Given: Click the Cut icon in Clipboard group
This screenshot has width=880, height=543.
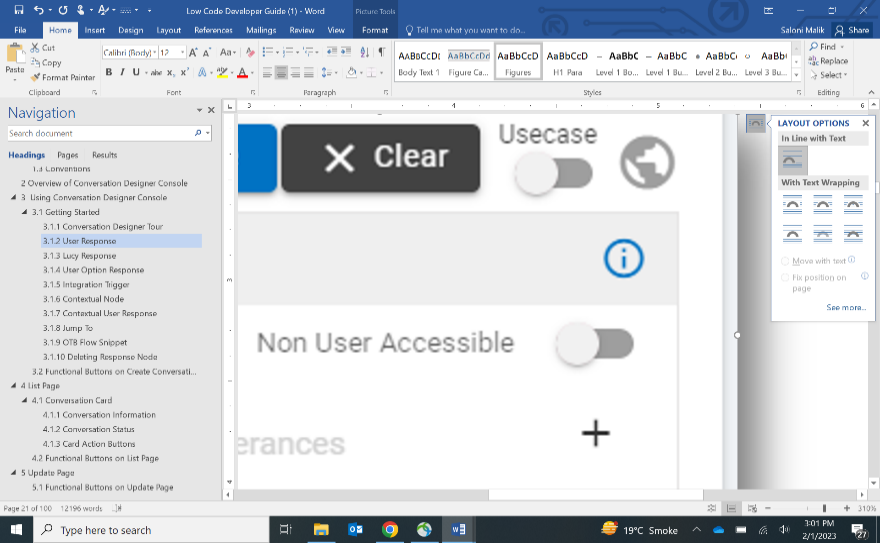Looking at the screenshot, I should coord(43,48).
